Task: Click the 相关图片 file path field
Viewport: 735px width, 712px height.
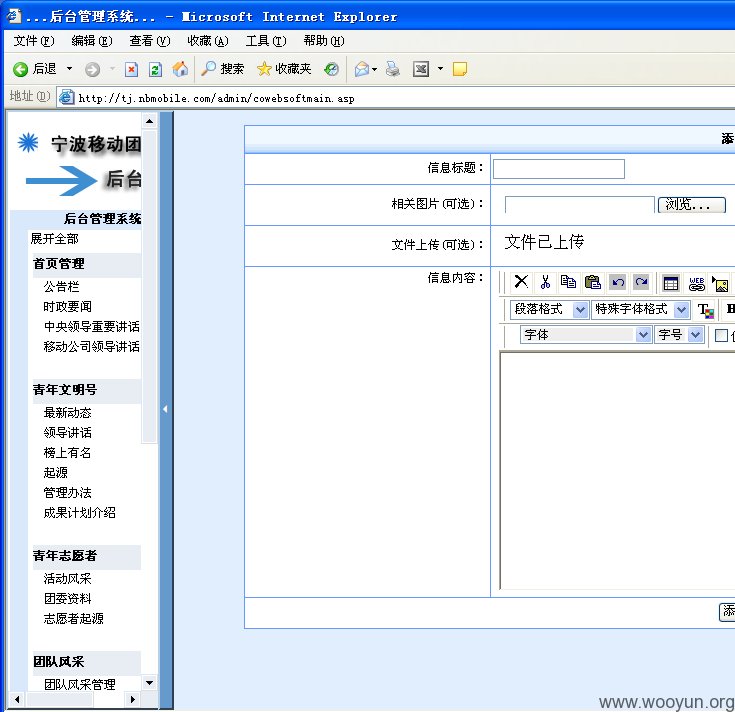Action: pyautogui.click(x=579, y=205)
